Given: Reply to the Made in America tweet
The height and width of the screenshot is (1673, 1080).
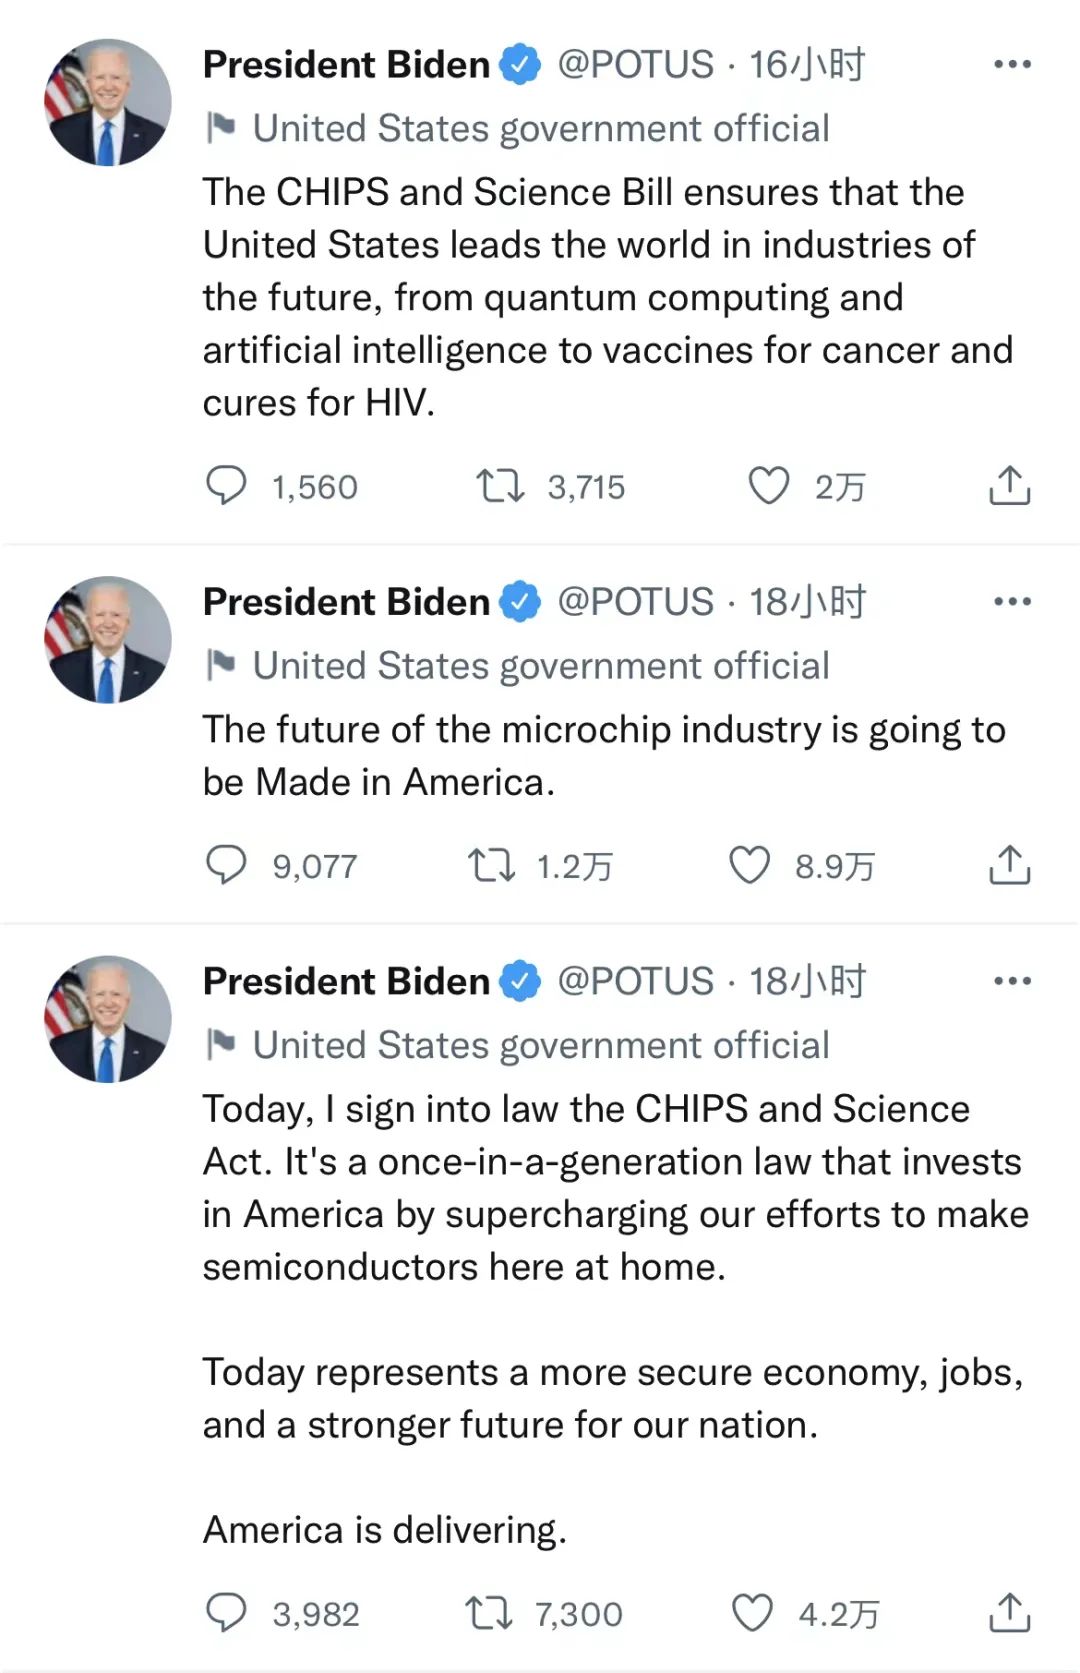Looking at the screenshot, I should (x=226, y=865).
